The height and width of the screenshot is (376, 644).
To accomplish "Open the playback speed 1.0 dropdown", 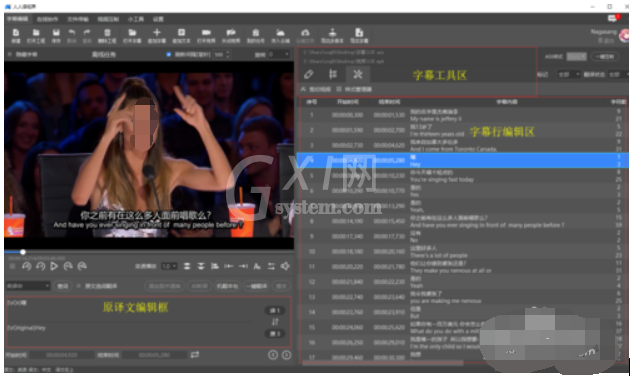I will [x=169, y=266].
